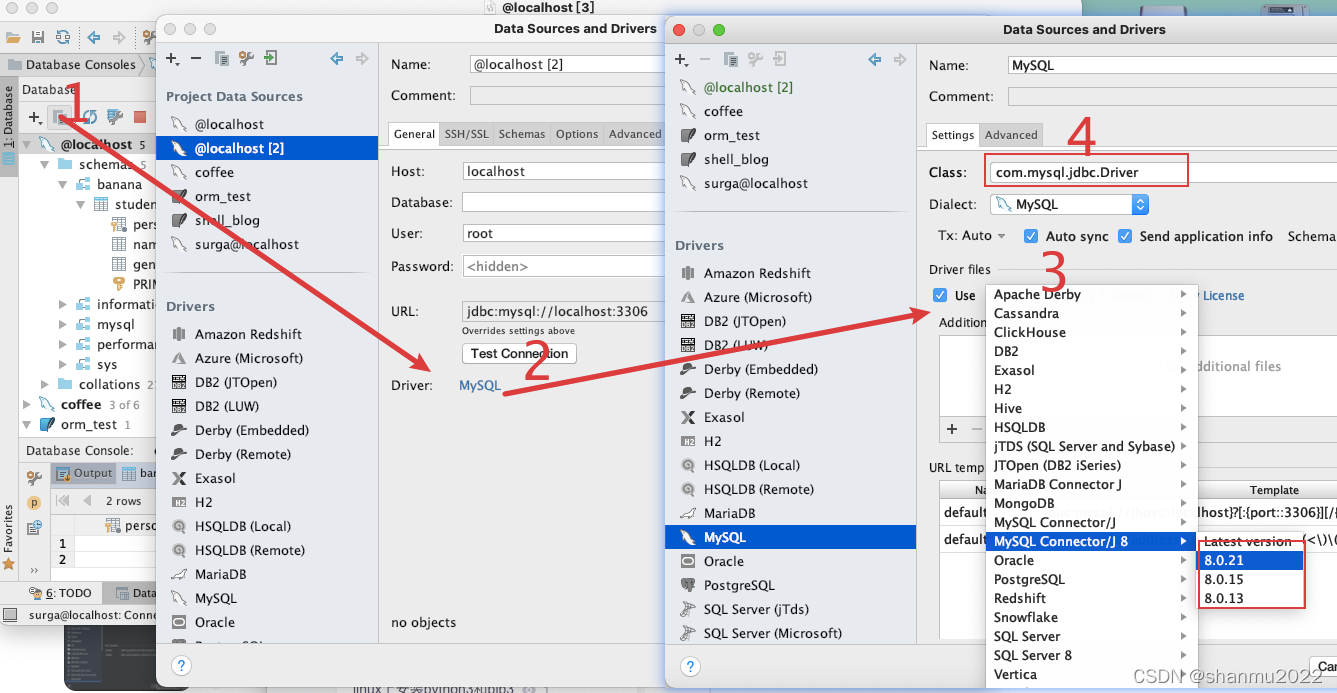Screen dimensions: 1337x693
Task: Select MySQL Connector/J 8 in driver menu
Action: point(1092,541)
